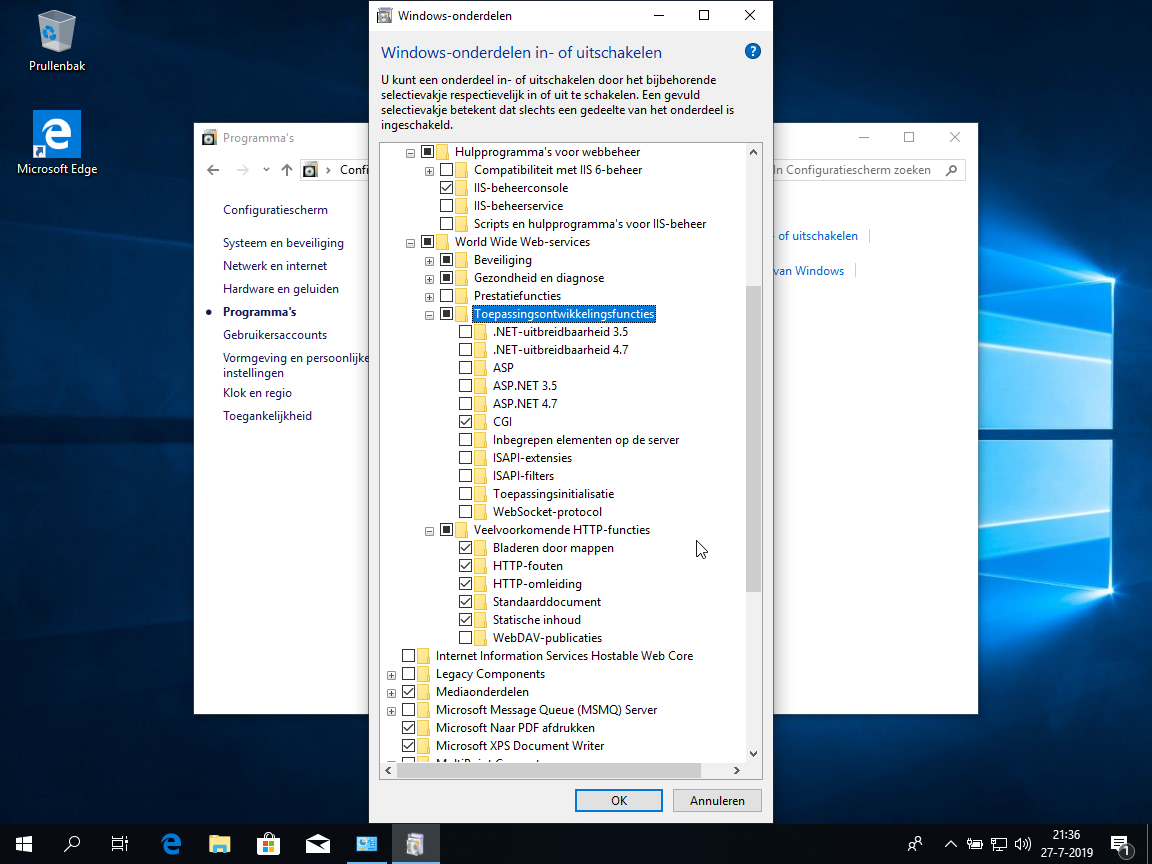Click search magnifier in Configuratiescherm search
Viewport: 1152px width, 864px height.
click(x=951, y=170)
